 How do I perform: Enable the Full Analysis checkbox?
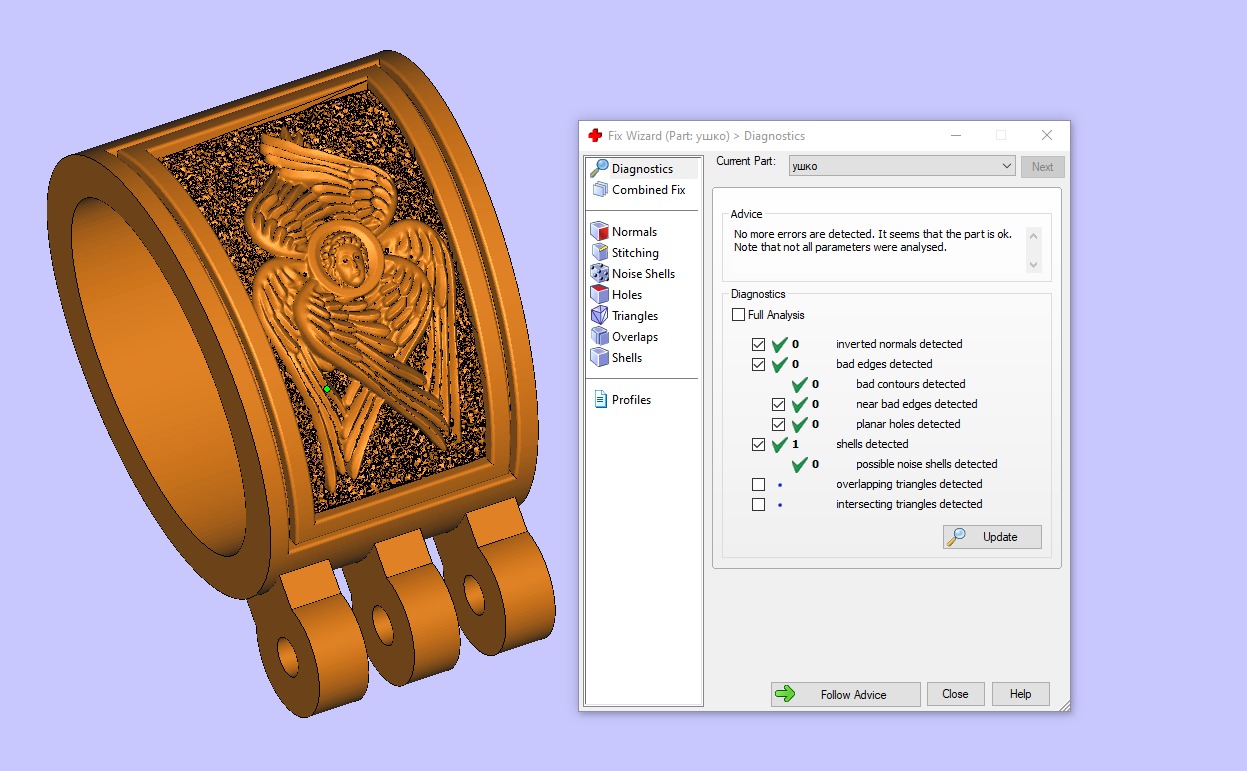(739, 315)
